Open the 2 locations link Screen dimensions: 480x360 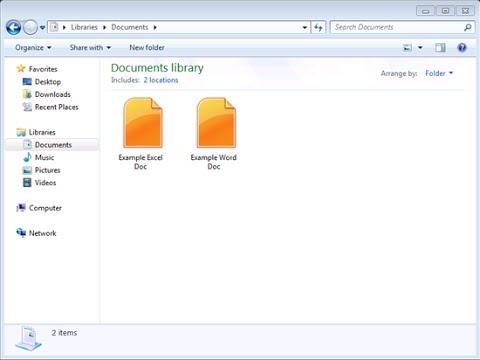(x=161, y=80)
